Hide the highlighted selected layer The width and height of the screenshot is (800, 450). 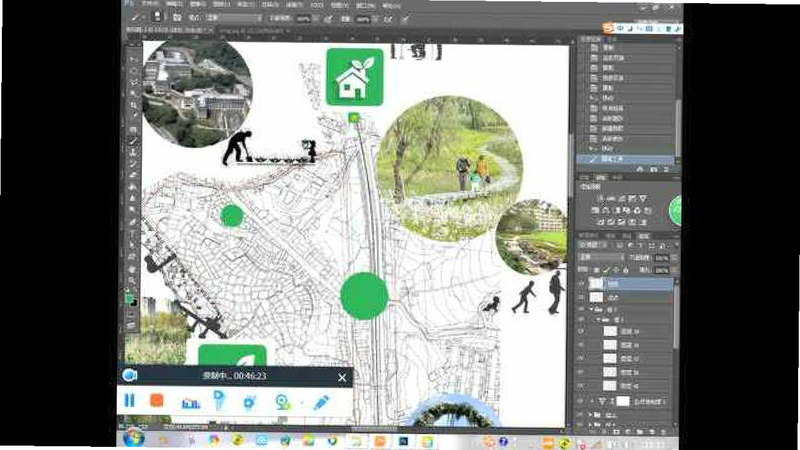tap(582, 284)
